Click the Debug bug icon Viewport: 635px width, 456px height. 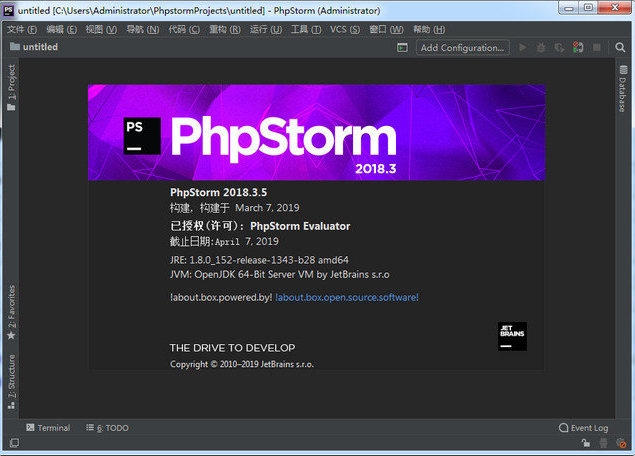[541, 47]
